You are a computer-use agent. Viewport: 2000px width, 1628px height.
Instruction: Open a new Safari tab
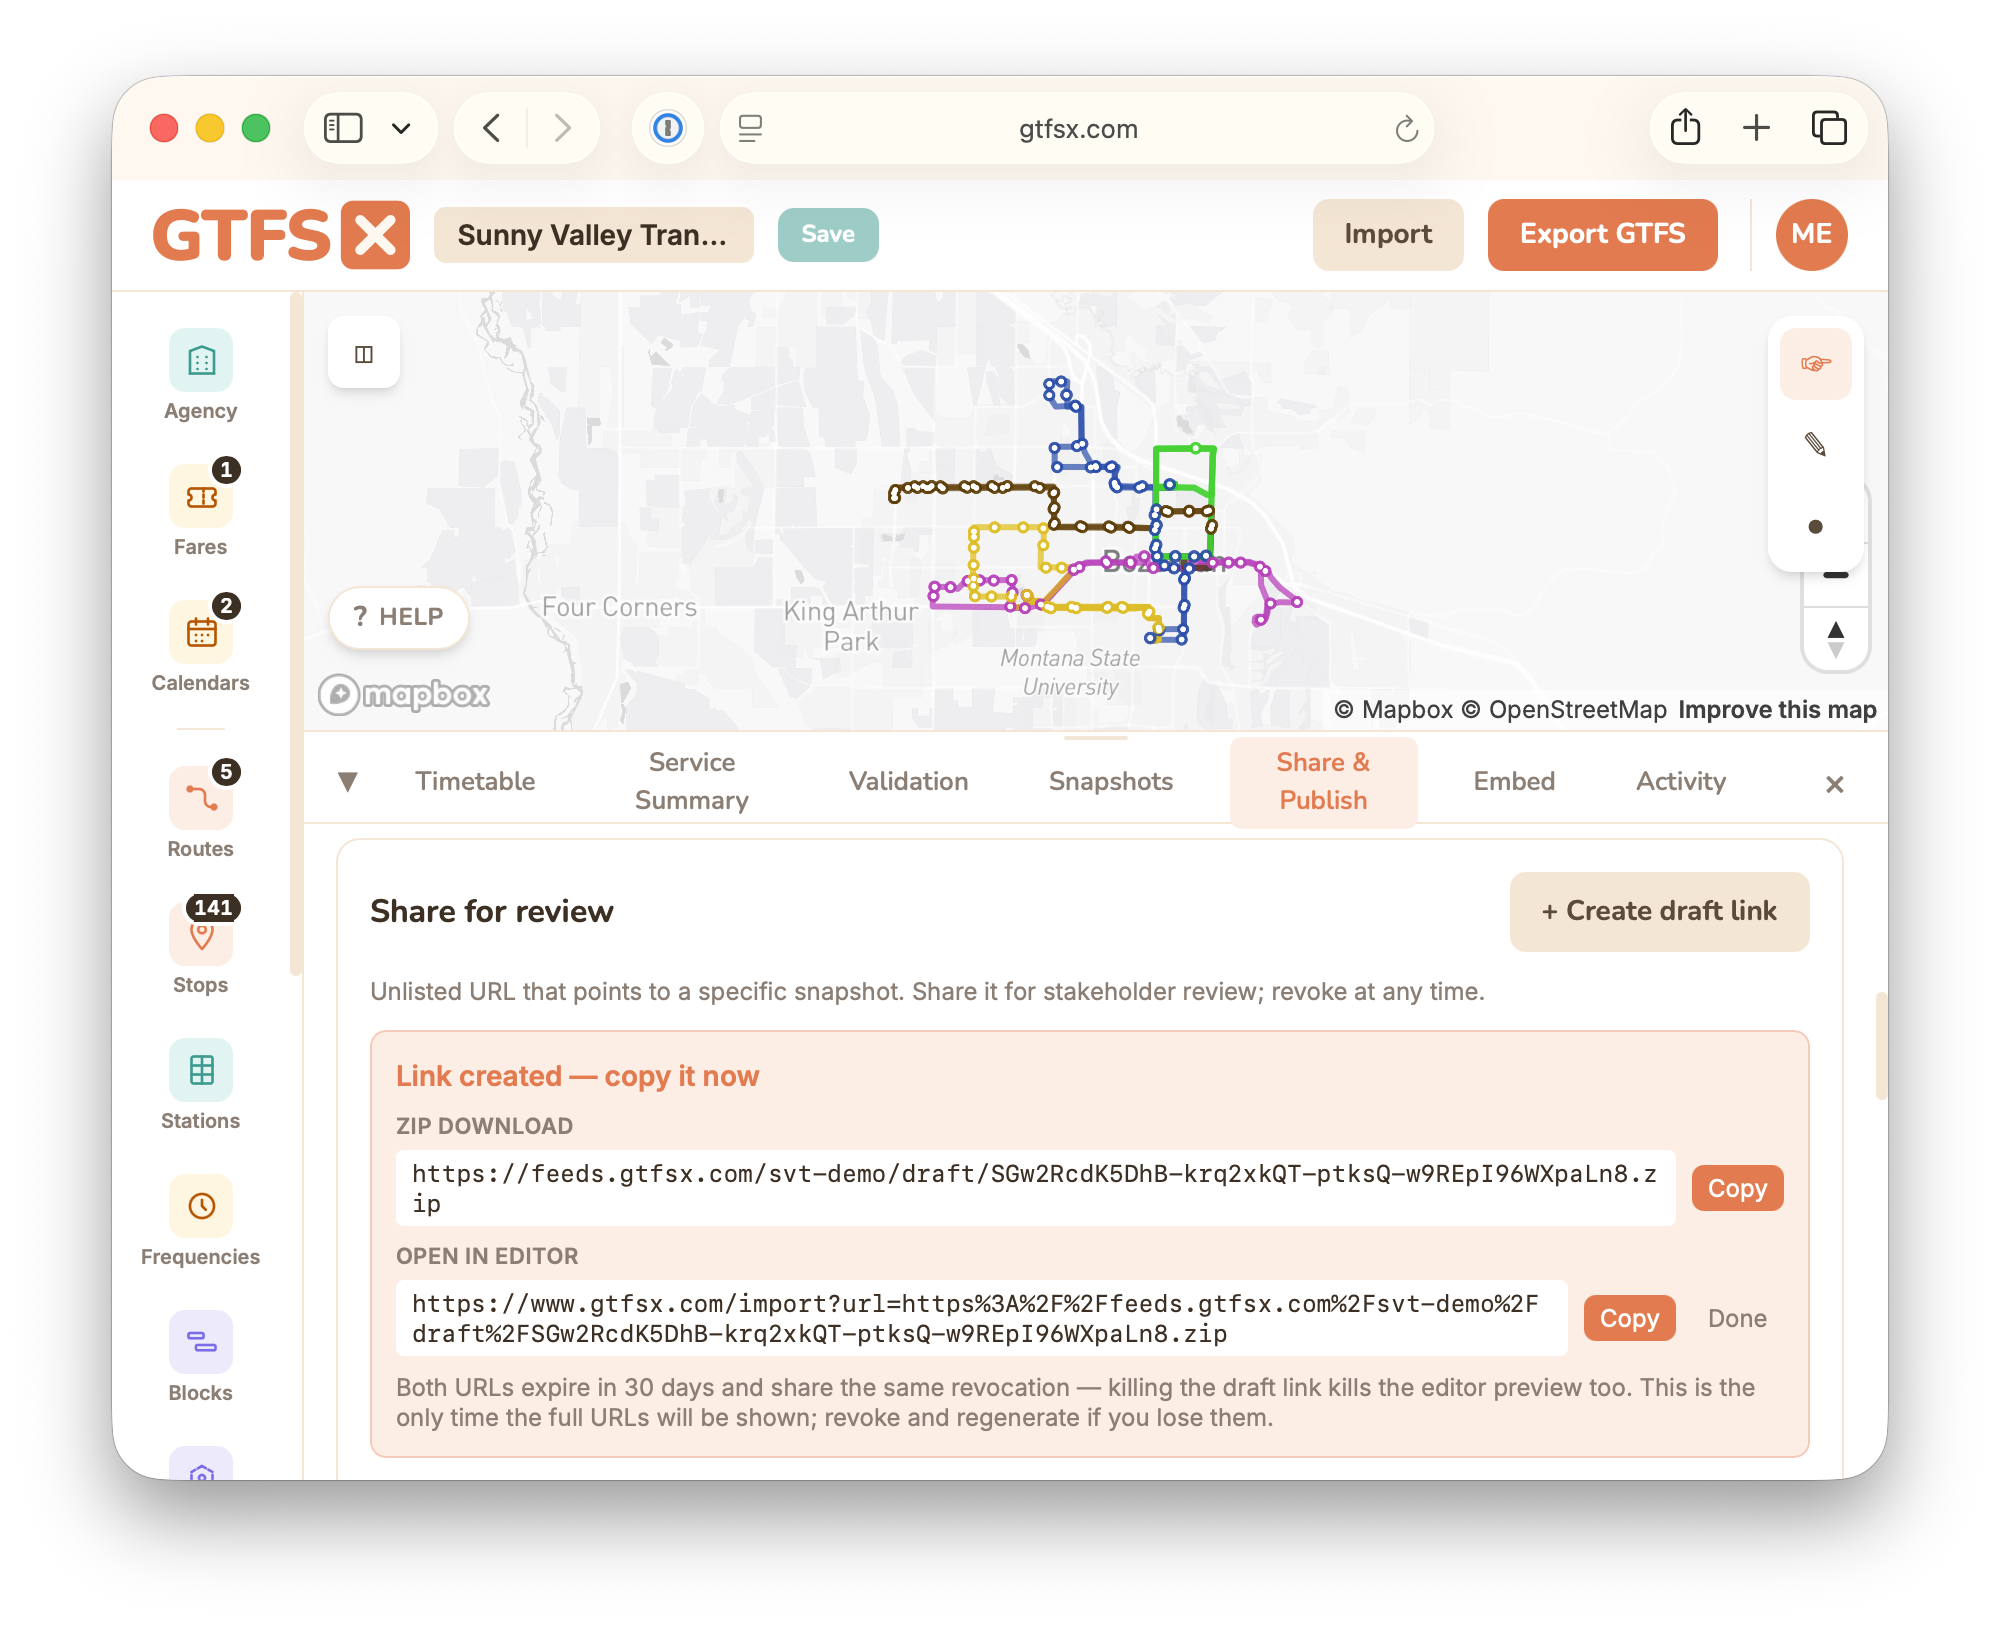[x=1756, y=128]
